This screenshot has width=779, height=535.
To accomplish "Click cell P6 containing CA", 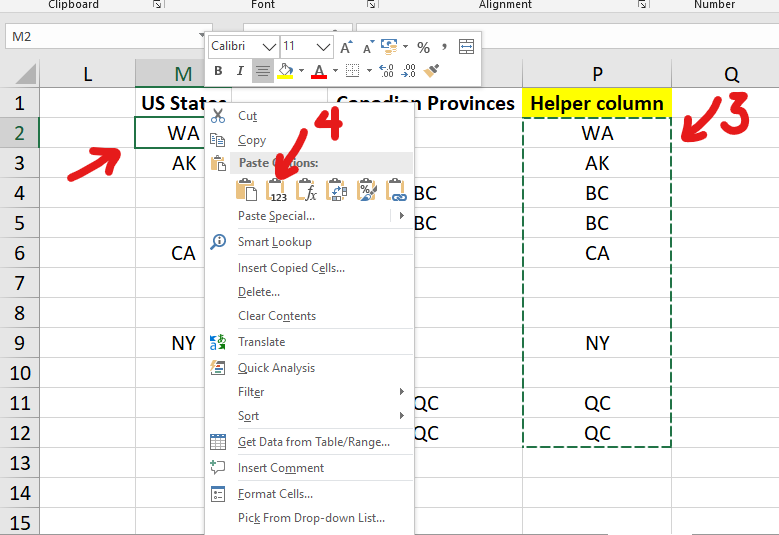I will click(597, 253).
